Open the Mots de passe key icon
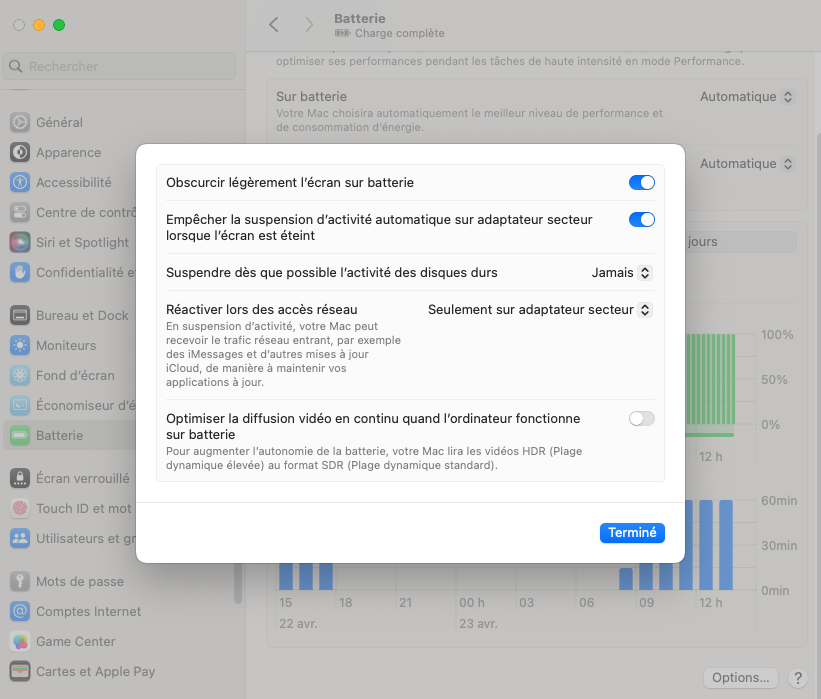This screenshot has height=699, width=821. pyautogui.click(x=20, y=581)
